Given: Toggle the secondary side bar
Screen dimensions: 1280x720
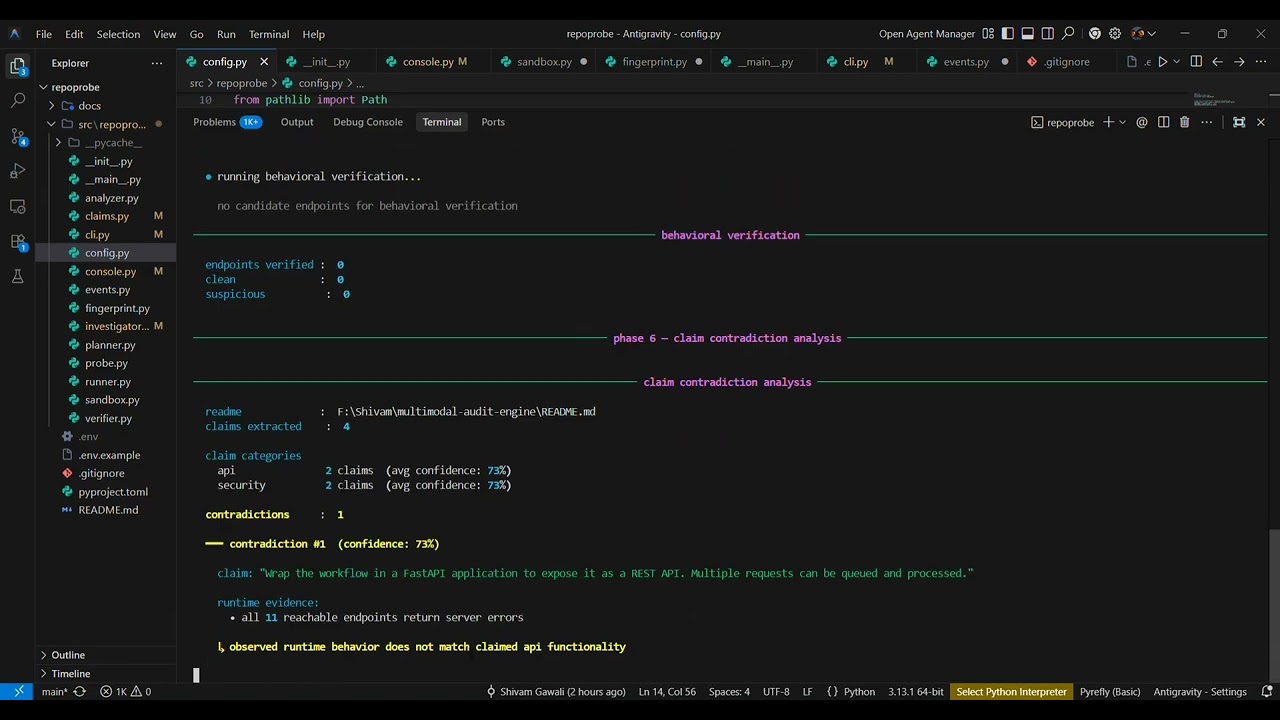Looking at the screenshot, I should (x=1047, y=34).
